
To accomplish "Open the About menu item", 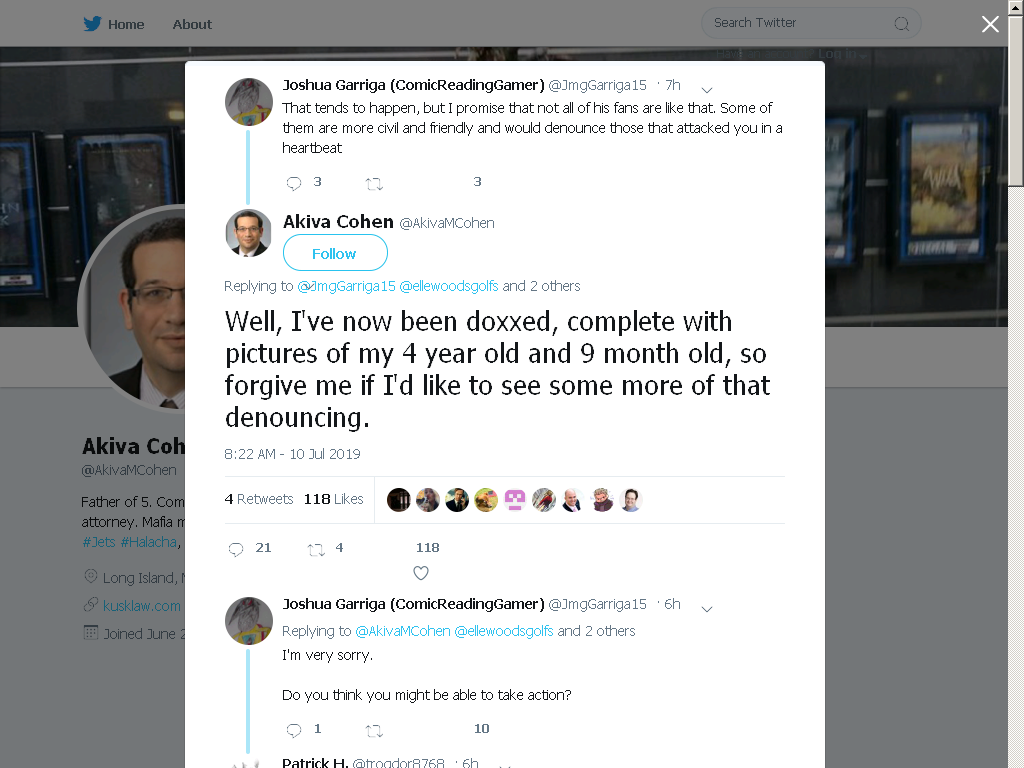I will click(x=192, y=24).
